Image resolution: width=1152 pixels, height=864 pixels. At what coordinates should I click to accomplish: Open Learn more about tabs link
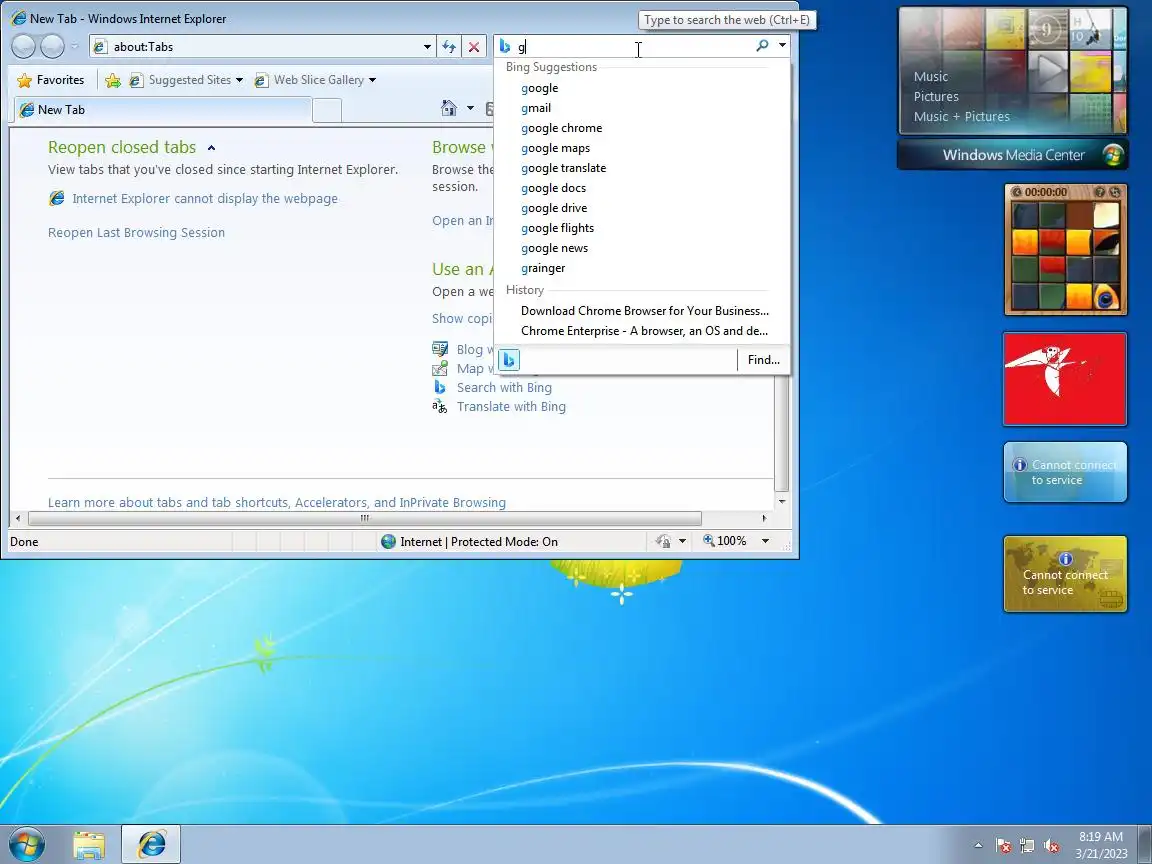[276, 503]
